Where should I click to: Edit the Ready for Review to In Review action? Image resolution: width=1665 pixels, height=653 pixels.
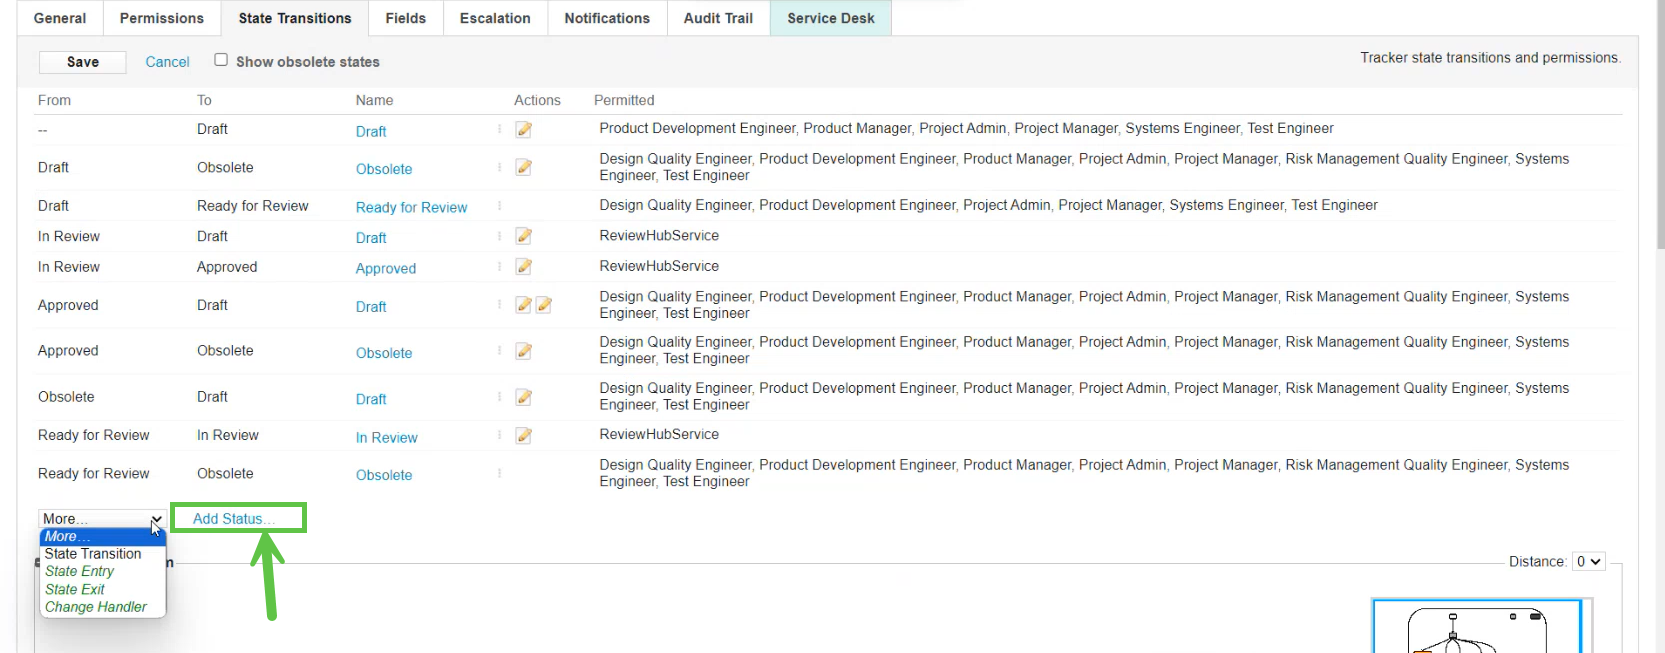523,436
